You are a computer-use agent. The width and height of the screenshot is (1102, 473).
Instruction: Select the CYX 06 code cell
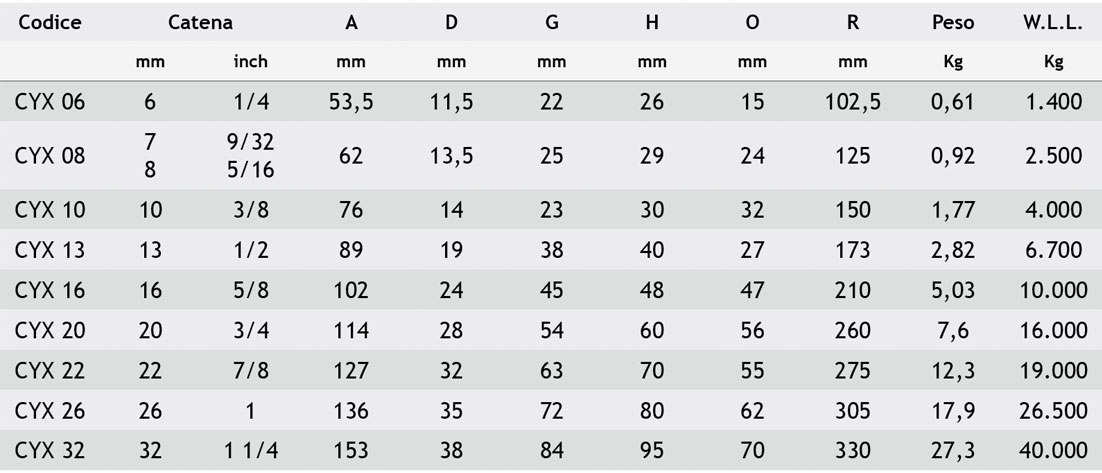[50, 101]
